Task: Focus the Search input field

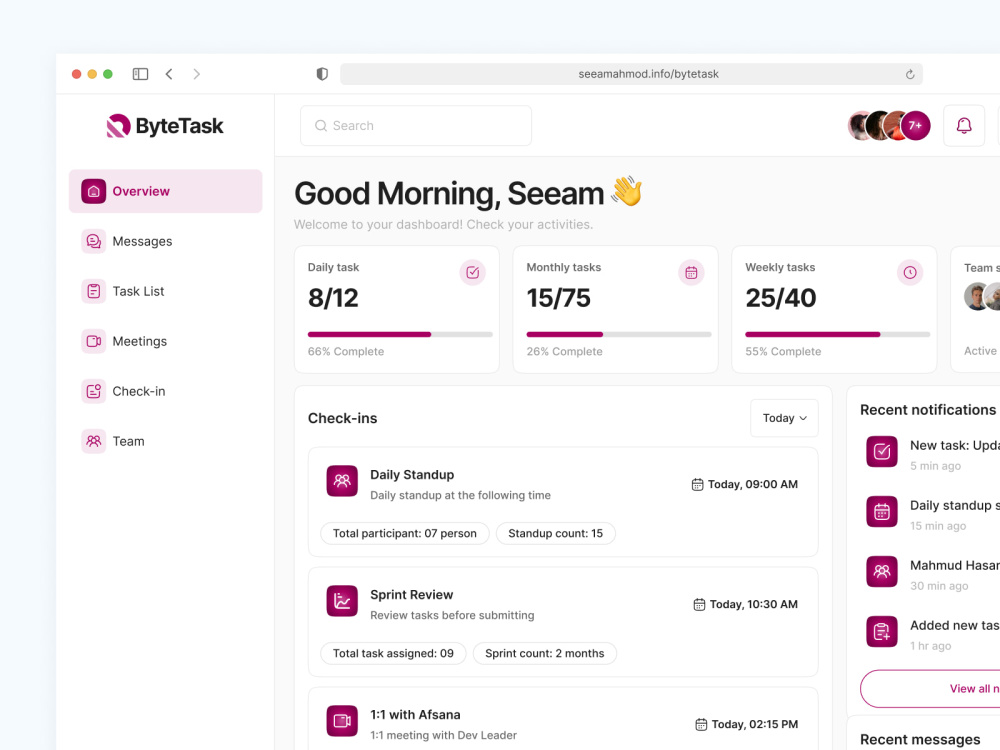Action: 416,126
